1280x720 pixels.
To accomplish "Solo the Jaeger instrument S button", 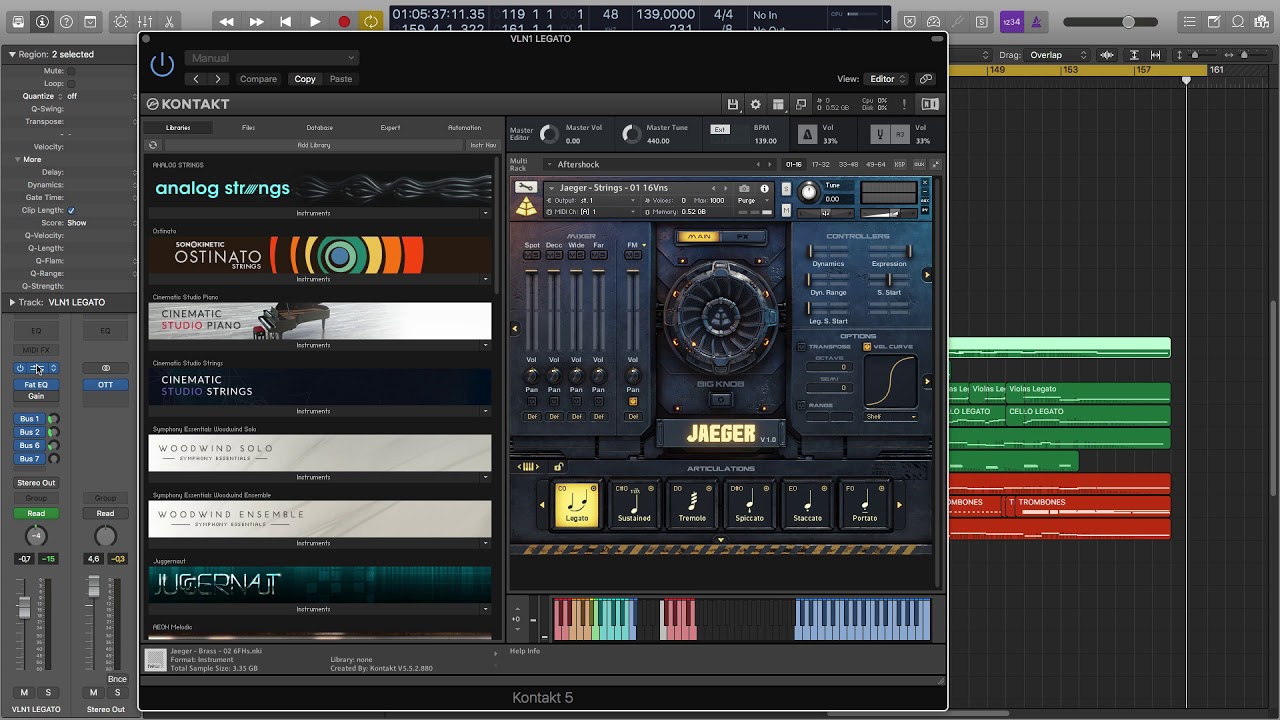I will (786, 189).
